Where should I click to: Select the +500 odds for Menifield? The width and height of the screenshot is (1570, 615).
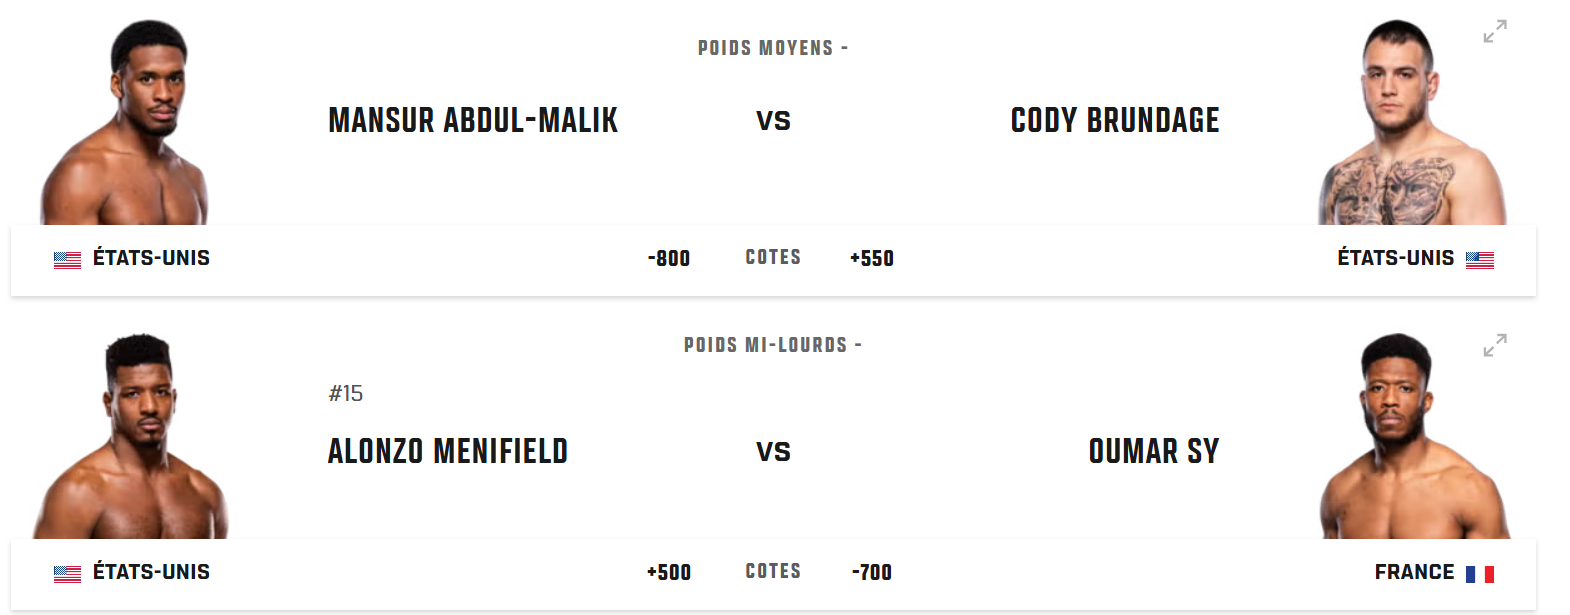pyautogui.click(x=669, y=572)
